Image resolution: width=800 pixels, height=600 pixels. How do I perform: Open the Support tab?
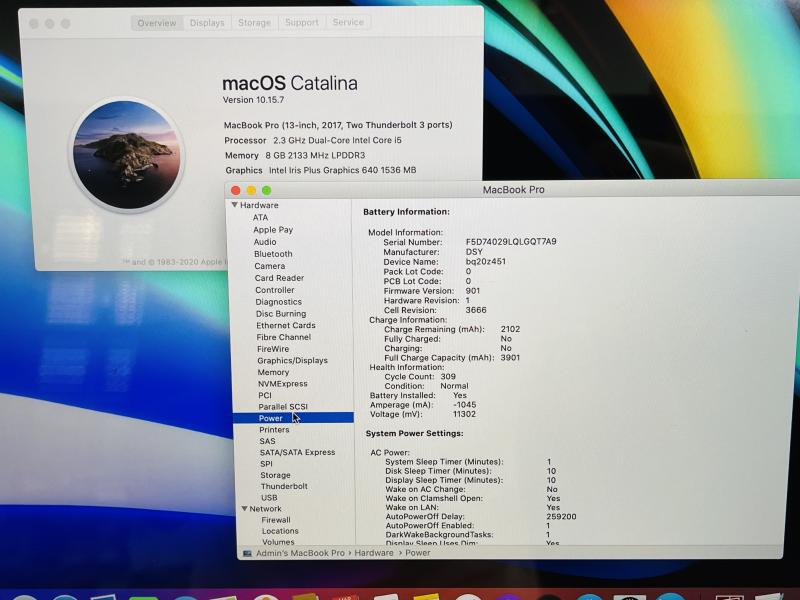coord(302,22)
